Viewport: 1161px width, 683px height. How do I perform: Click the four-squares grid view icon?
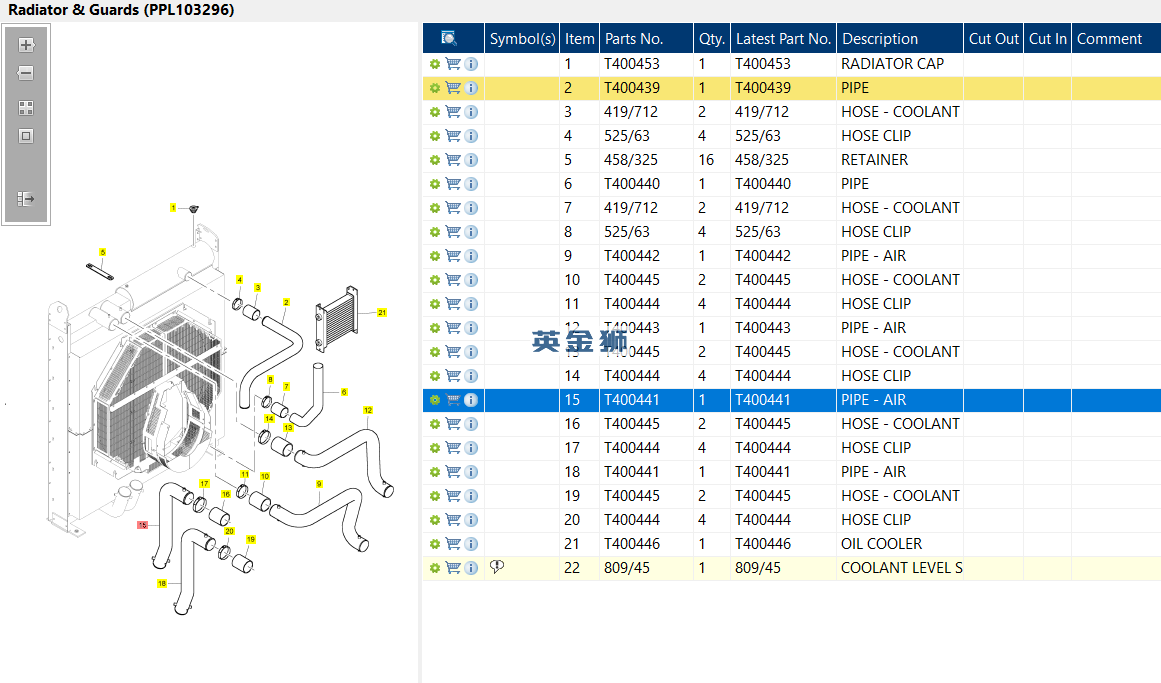(x=26, y=108)
